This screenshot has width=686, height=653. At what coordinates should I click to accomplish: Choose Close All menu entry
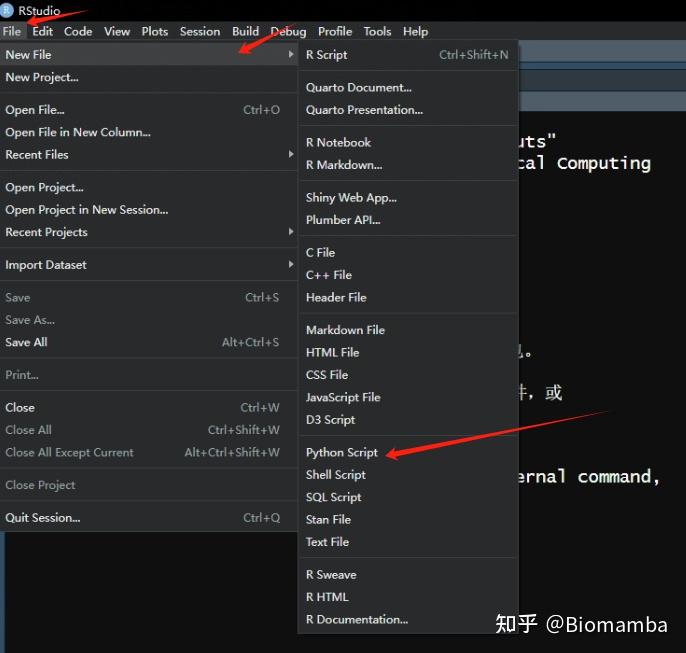click(x=149, y=430)
